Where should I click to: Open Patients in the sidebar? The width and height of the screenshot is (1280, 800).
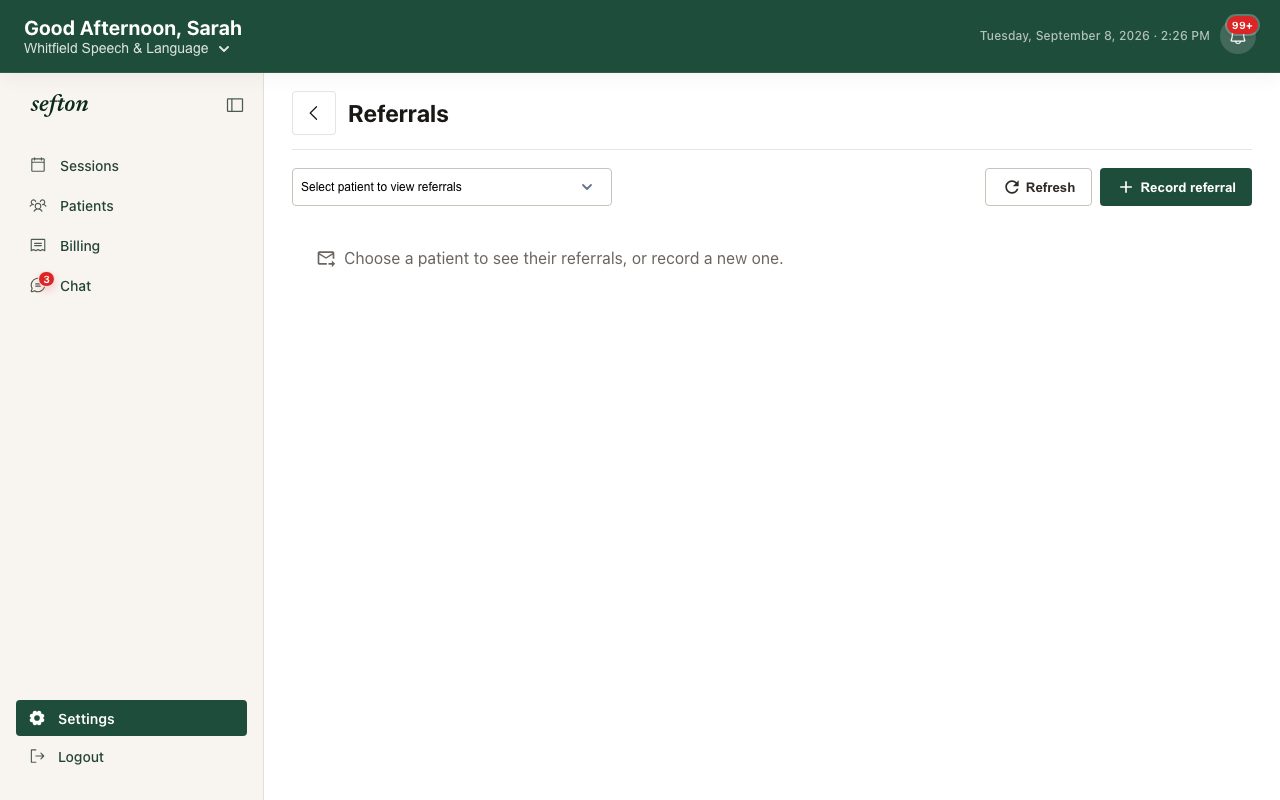131,206
